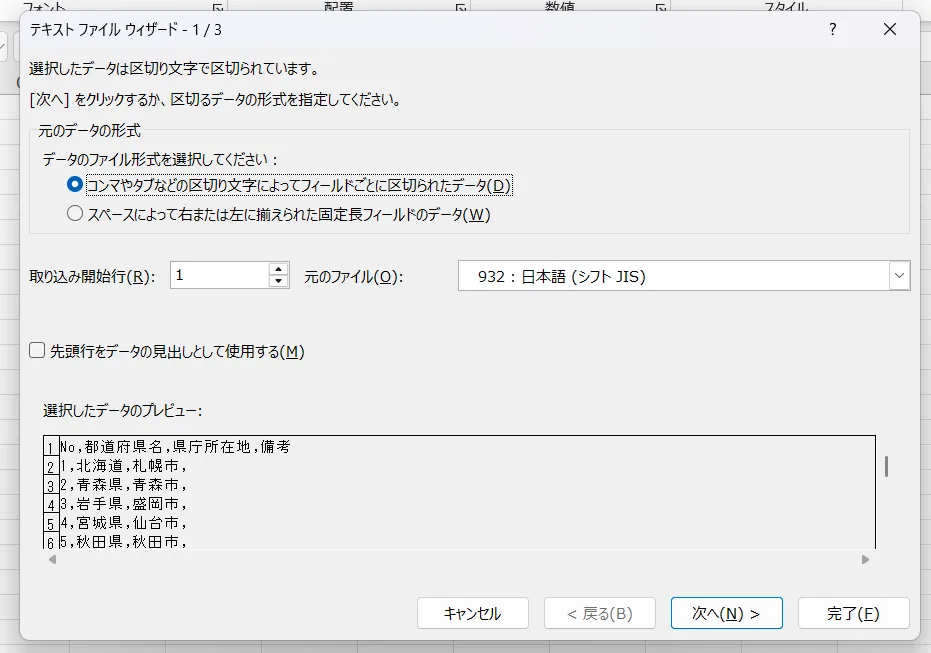The height and width of the screenshot is (653, 931).
Task: Click the 数値 group dialog launcher icon
Action: (x=660, y=8)
